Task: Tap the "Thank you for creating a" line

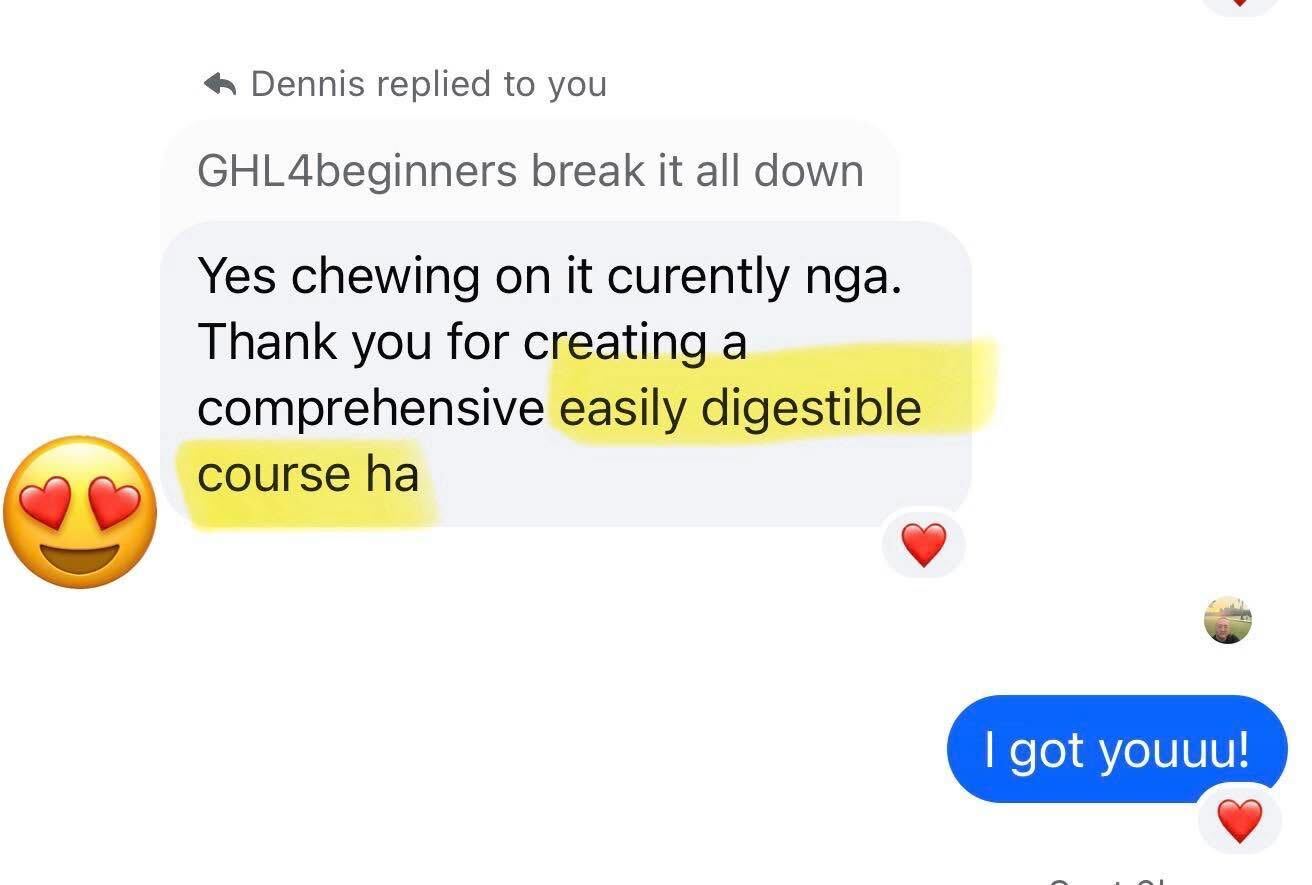Action: [x=472, y=343]
